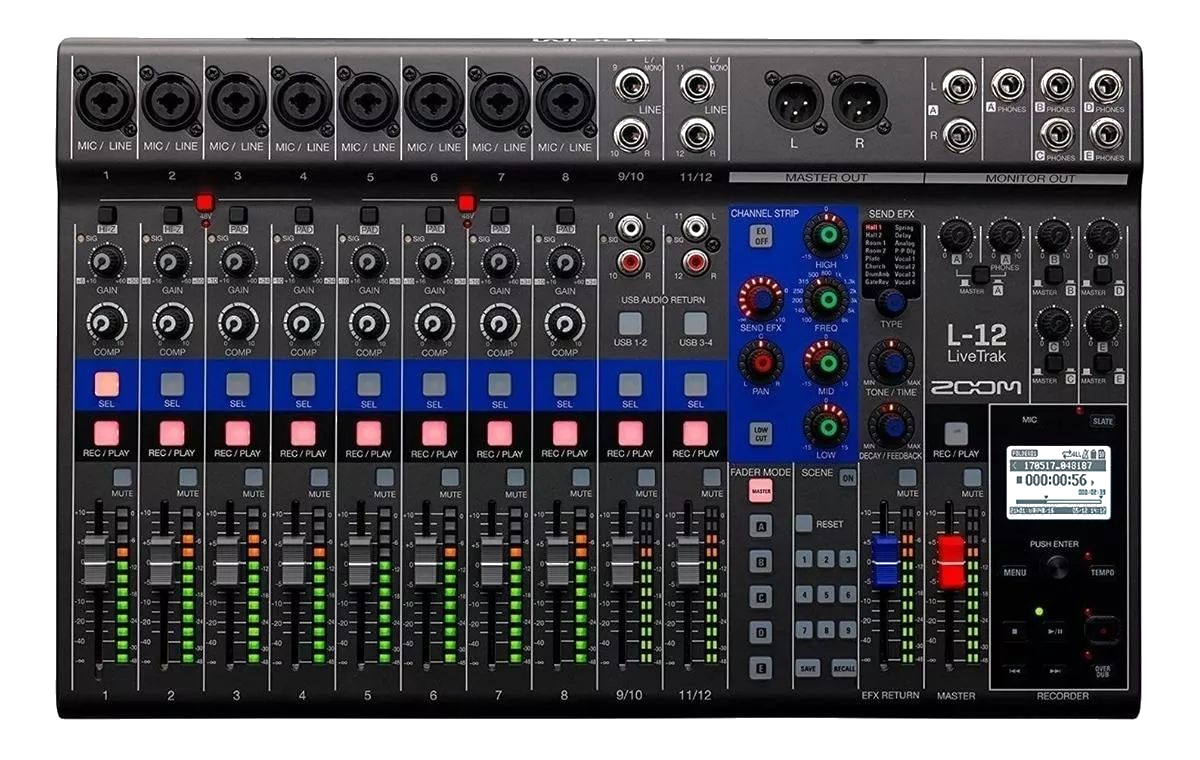Image resolution: width=1200 pixels, height=760 pixels.
Task: Move the blue EFX RETURN fader
Action: (886, 561)
